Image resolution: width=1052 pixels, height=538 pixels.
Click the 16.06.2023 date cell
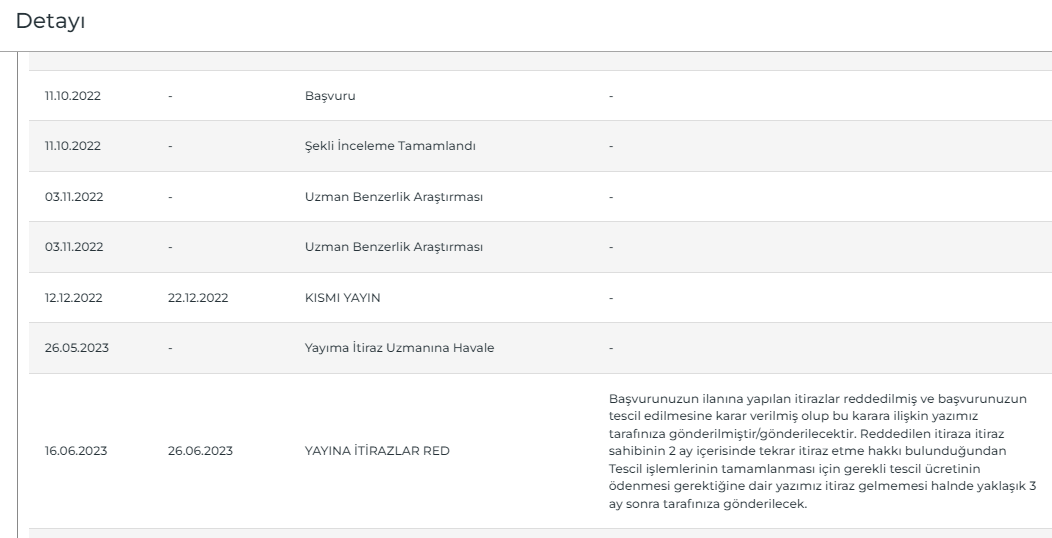pyautogui.click(x=76, y=451)
